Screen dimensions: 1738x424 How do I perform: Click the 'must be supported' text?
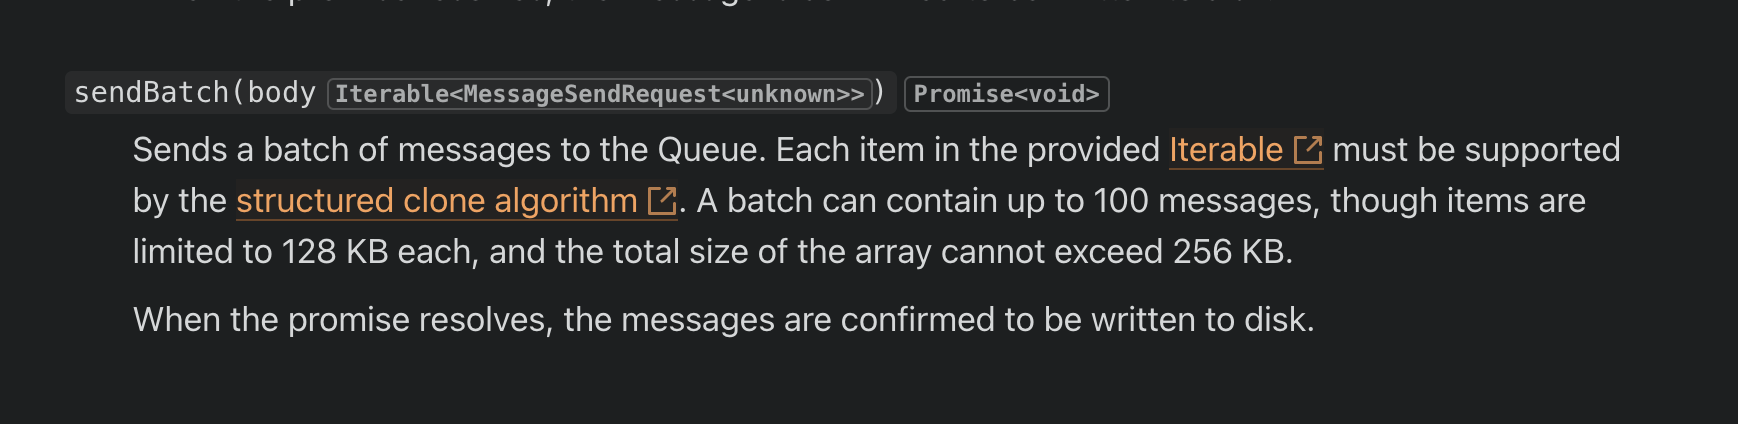point(1476,150)
